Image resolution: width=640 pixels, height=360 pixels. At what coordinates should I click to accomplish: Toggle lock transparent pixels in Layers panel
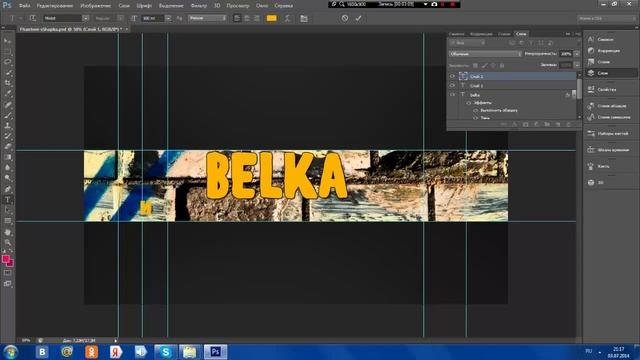(x=475, y=65)
